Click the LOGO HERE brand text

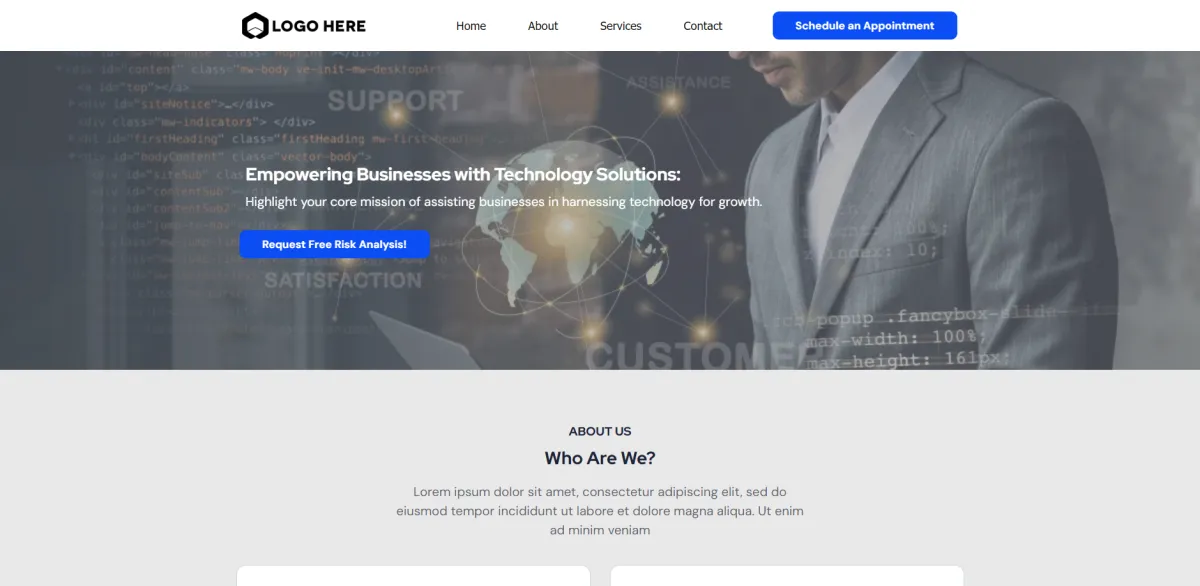coord(318,26)
